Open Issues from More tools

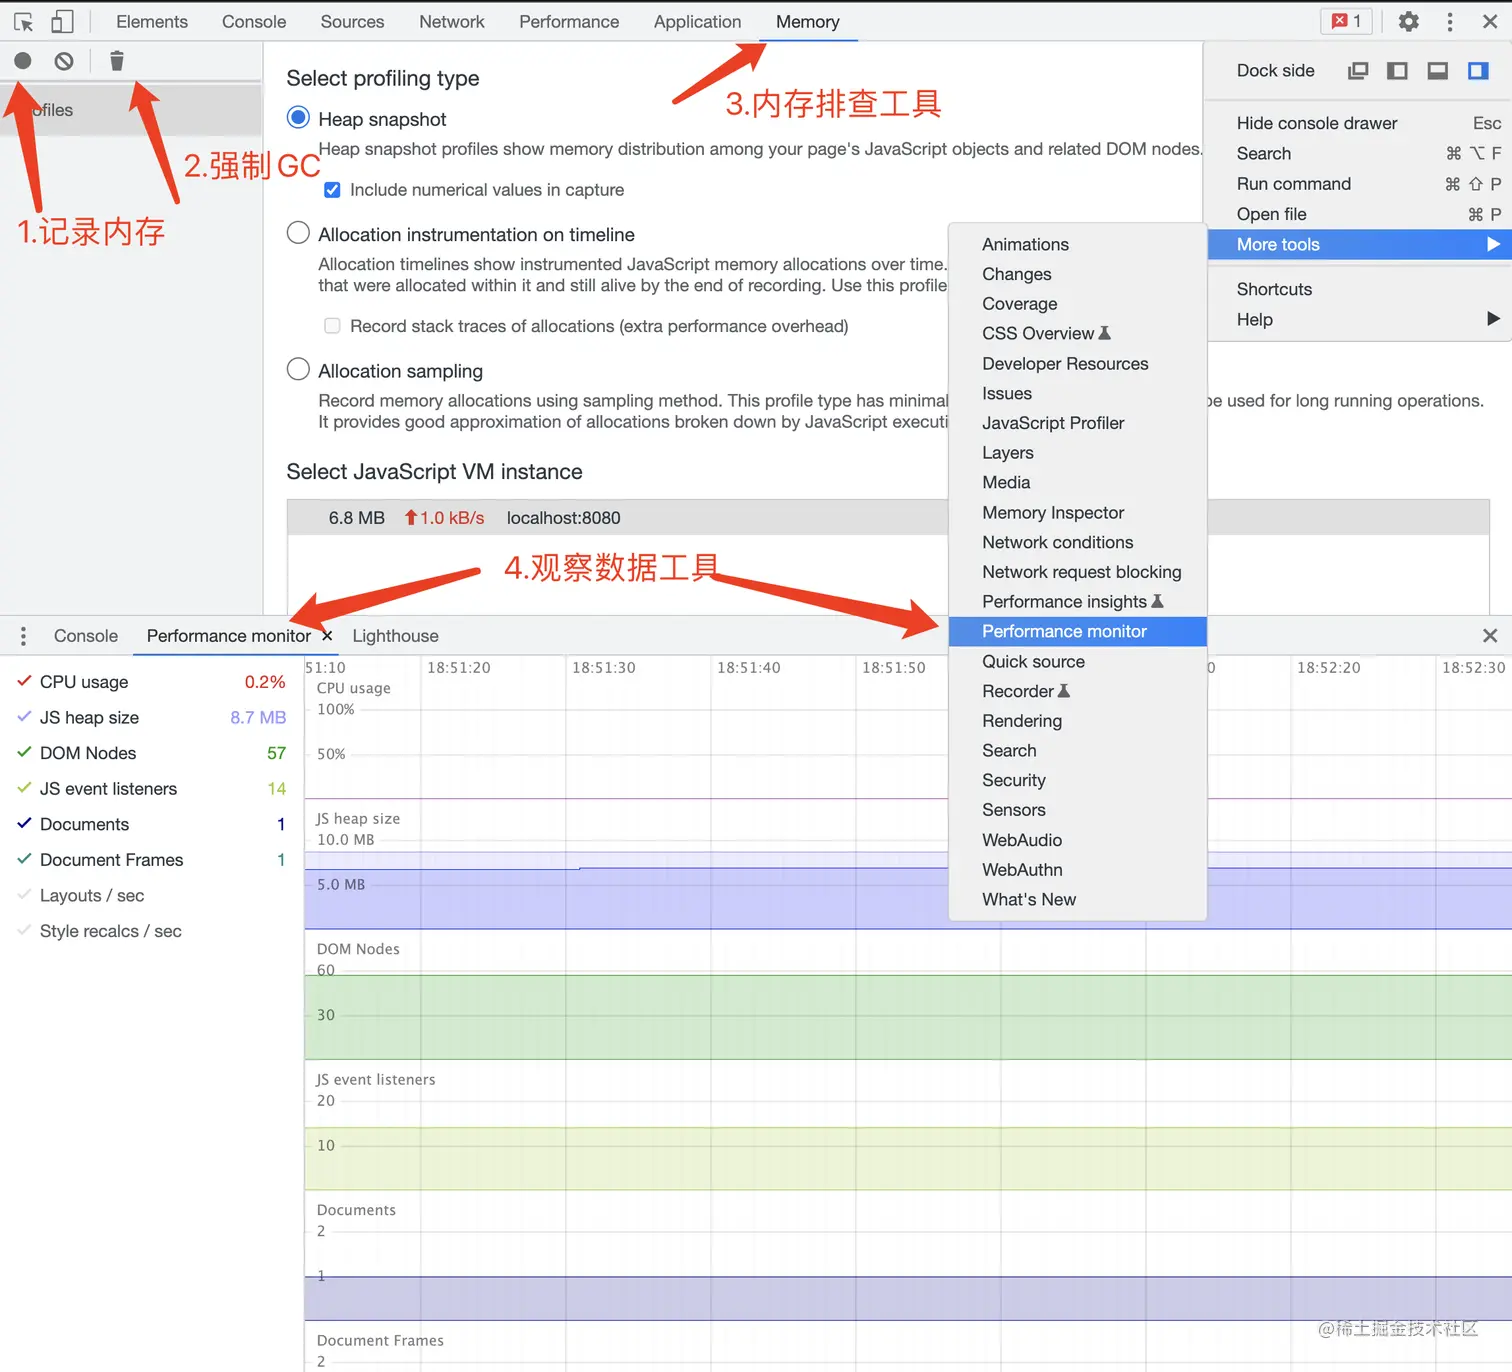(1078, 393)
